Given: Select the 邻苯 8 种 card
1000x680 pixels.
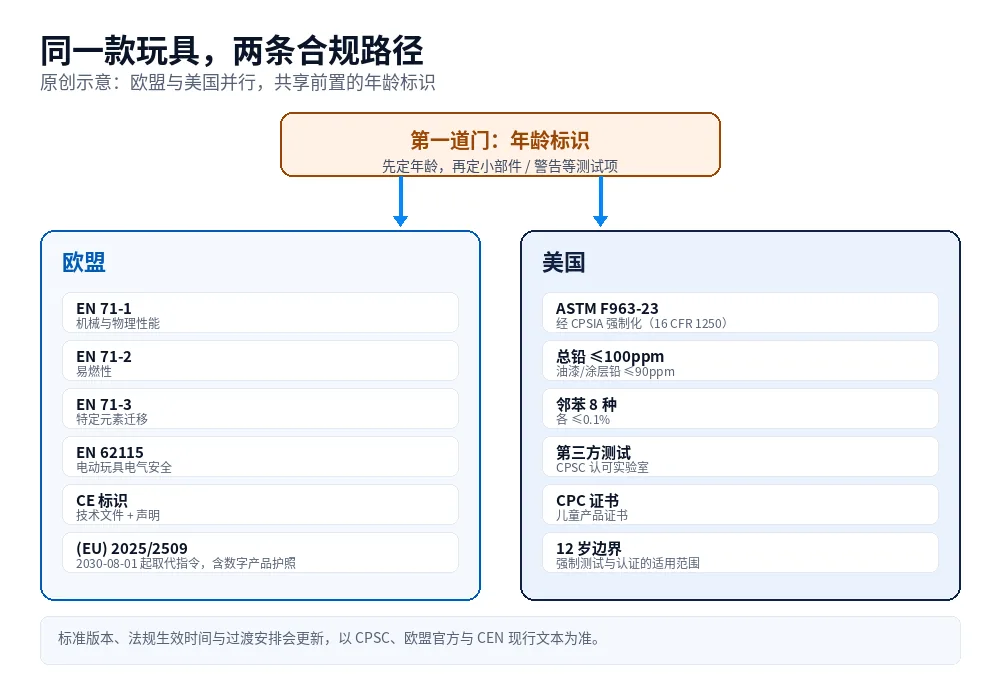Looking at the screenshot, I should click(x=740, y=408).
